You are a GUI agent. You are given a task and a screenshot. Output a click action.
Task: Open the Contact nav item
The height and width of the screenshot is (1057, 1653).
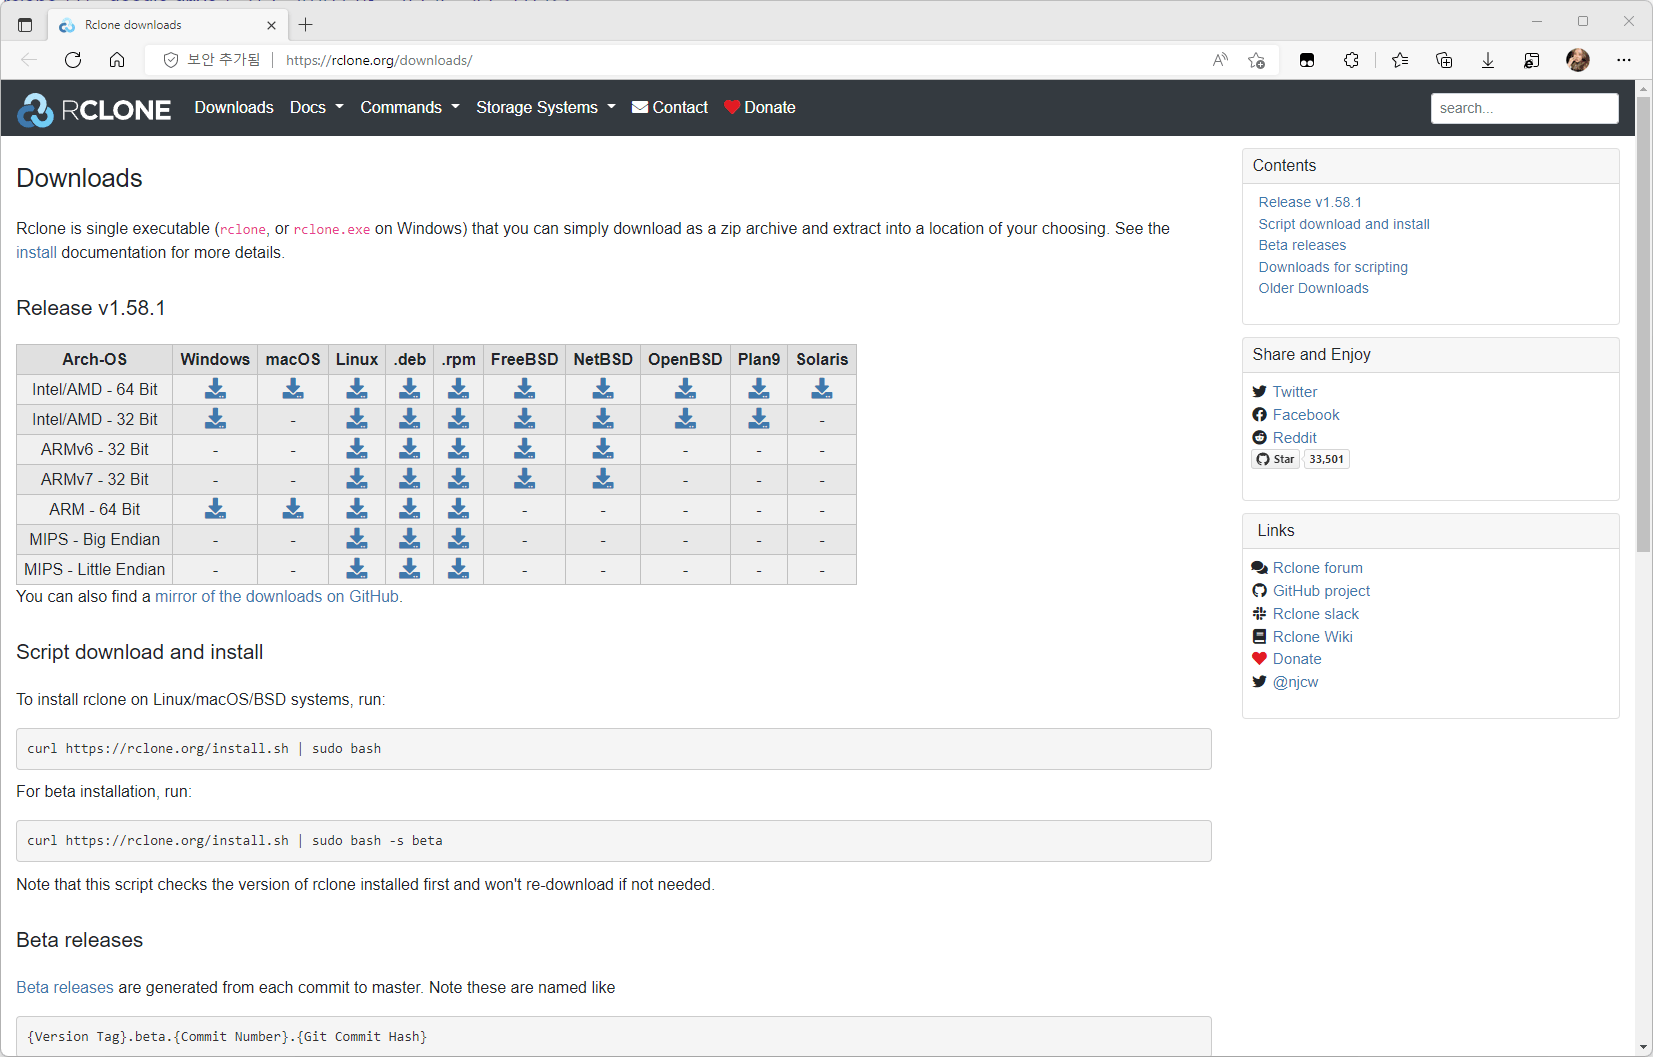click(x=670, y=108)
